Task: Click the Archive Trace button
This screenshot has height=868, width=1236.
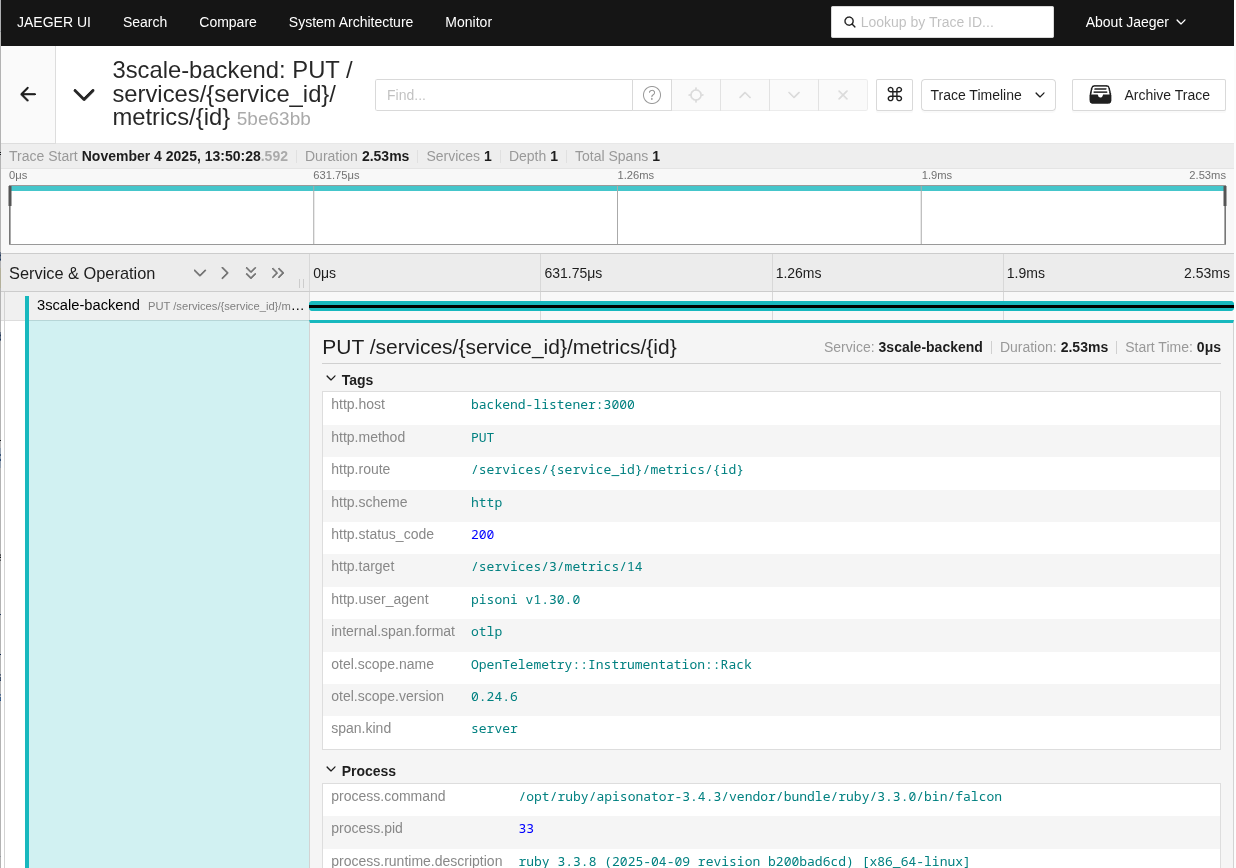Action: click(1148, 95)
